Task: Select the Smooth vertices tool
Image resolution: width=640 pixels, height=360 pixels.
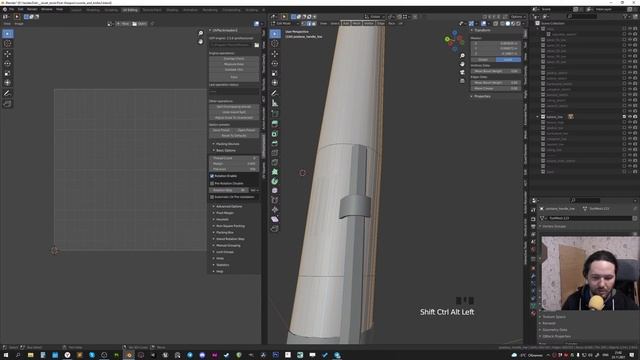Action: tap(275, 191)
